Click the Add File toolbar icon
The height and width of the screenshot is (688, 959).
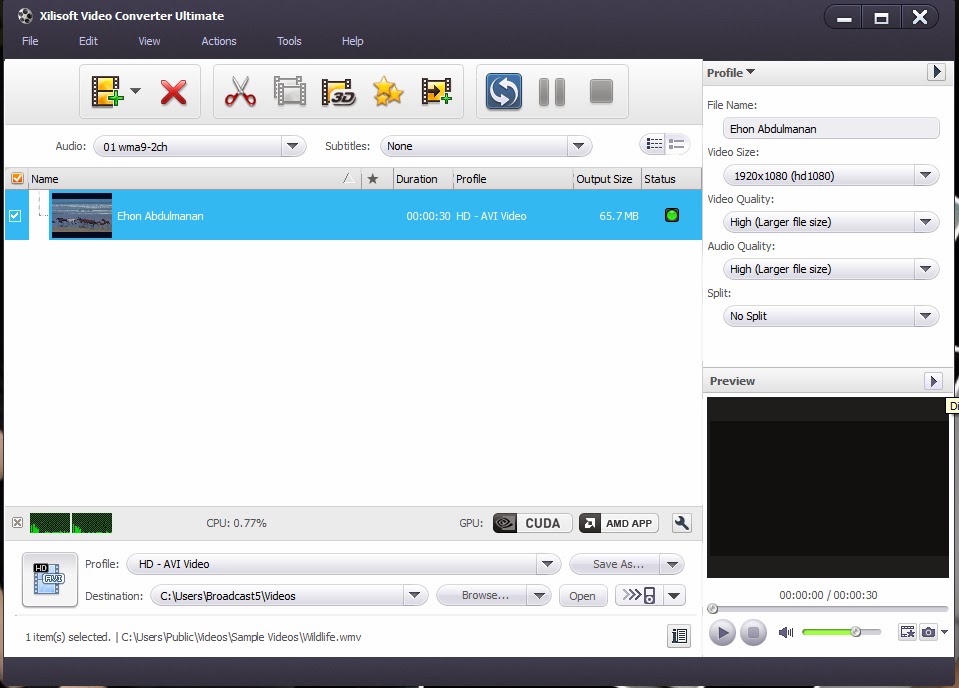tap(108, 91)
